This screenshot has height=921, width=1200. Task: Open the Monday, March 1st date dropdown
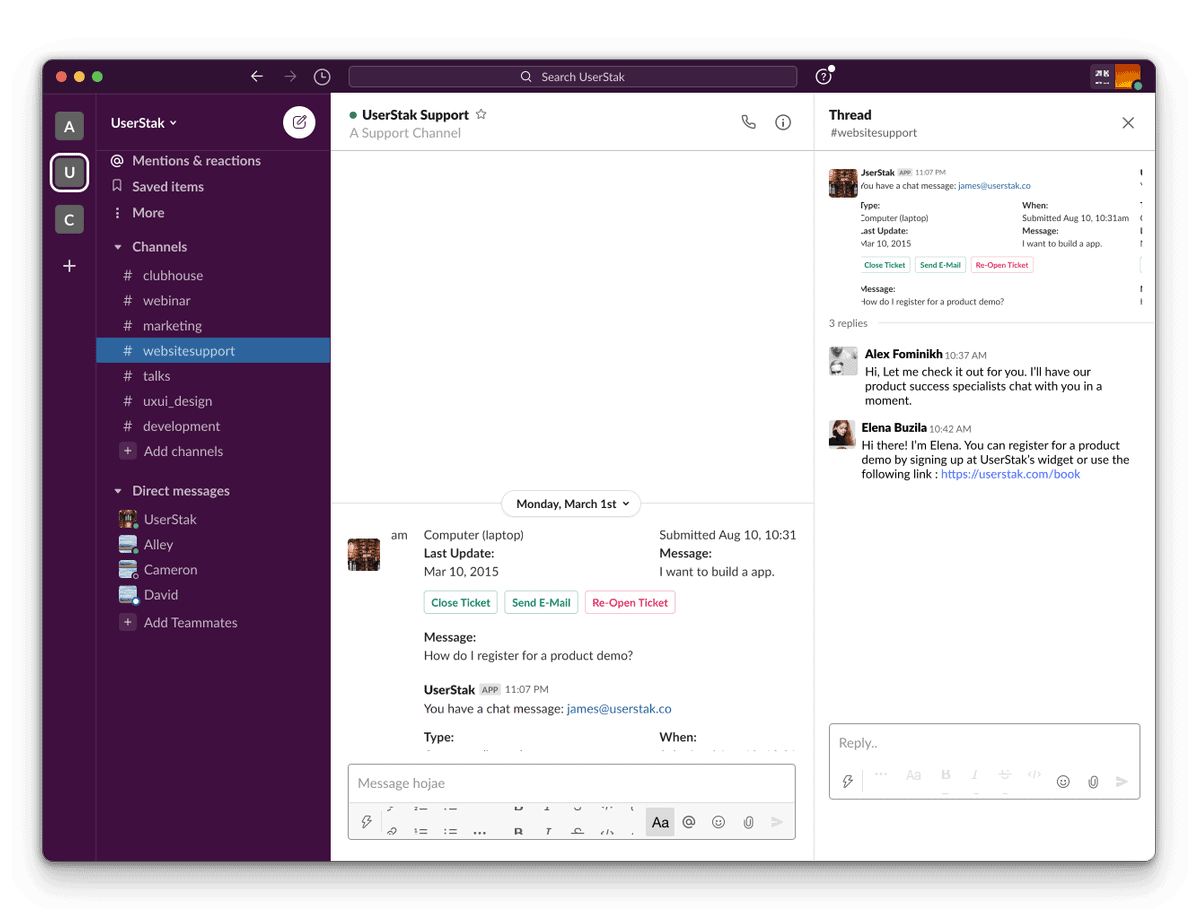tap(572, 504)
